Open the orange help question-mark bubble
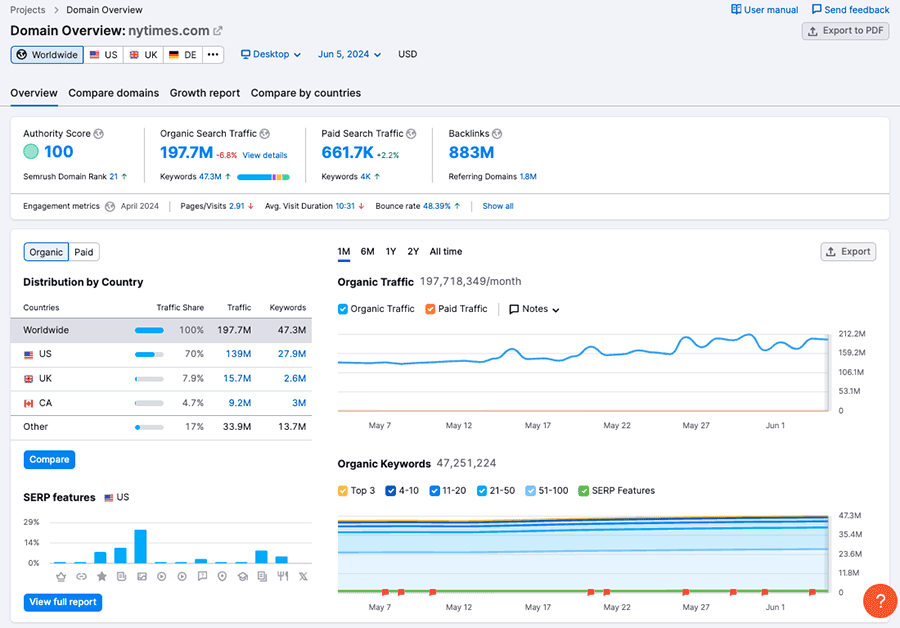900x628 pixels. pos(880,600)
